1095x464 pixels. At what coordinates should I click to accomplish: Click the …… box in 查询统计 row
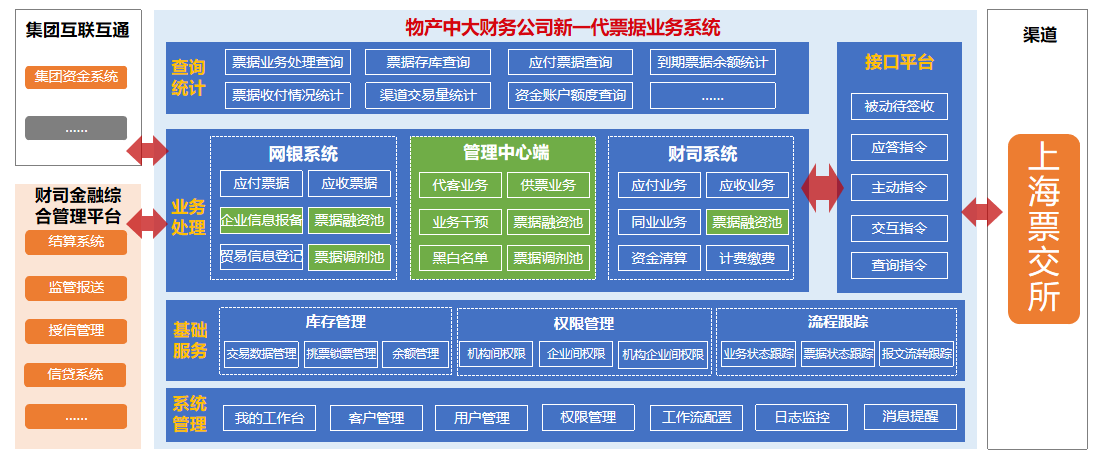pyautogui.click(x=712, y=96)
